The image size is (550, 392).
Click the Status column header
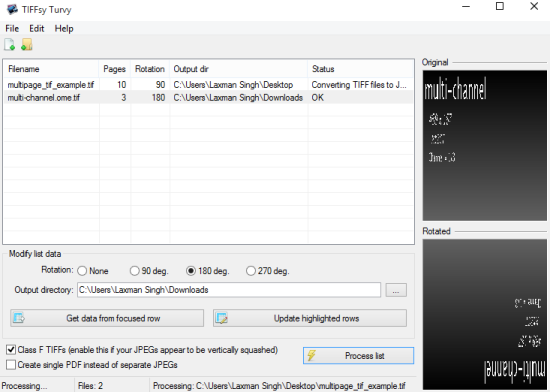361,69
